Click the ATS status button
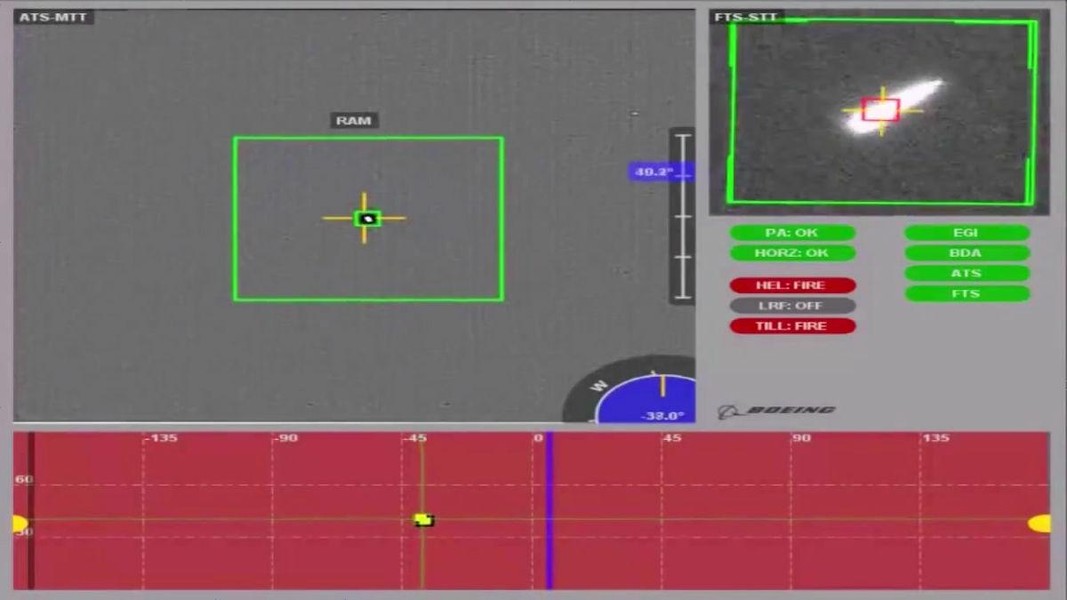This screenshot has width=1067, height=600. pos(966,273)
